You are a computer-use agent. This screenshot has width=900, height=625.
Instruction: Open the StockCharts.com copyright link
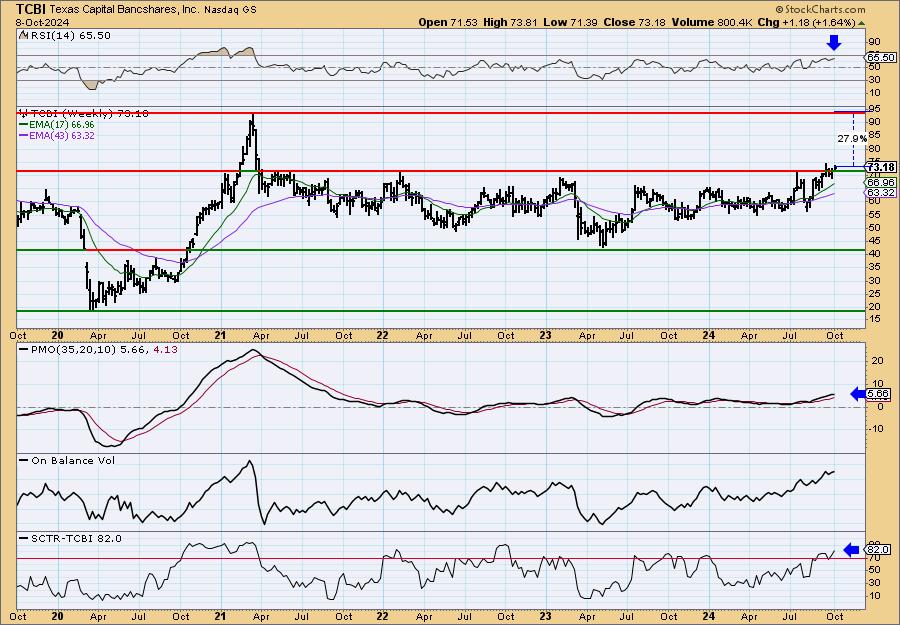click(x=820, y=10)
